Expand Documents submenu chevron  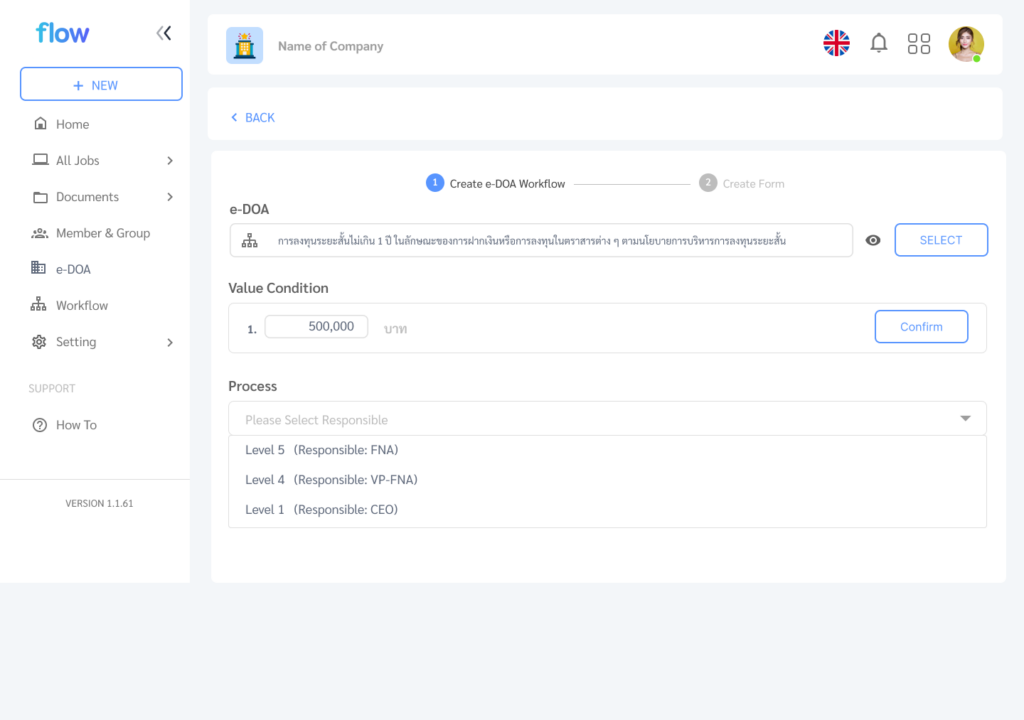[x=170, y=197]
